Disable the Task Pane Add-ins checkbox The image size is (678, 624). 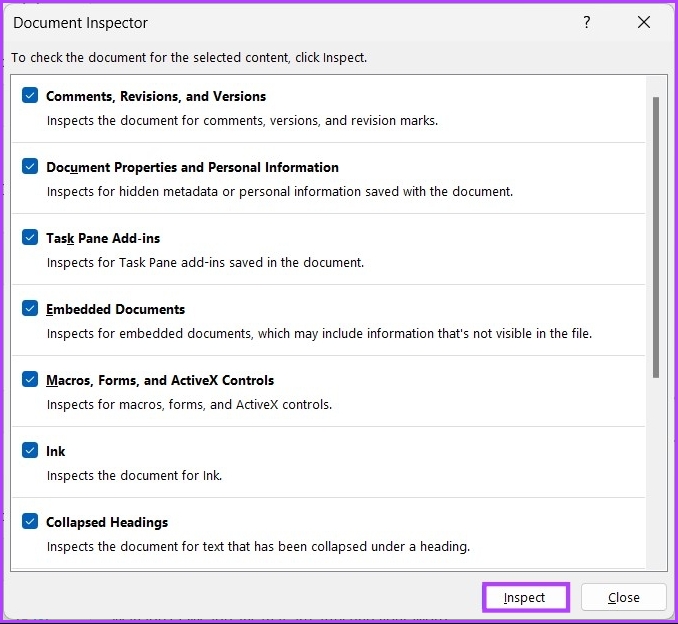pos(30,238)
